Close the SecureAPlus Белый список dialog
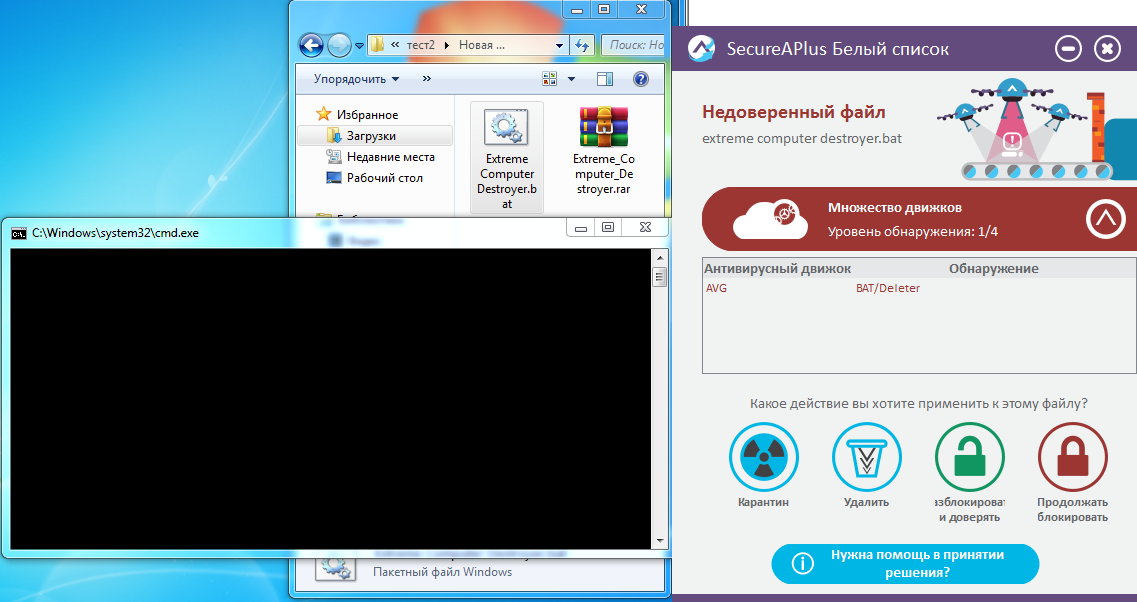The height and width of the screenshot is (602, 1137). [x=1107, y=49]
